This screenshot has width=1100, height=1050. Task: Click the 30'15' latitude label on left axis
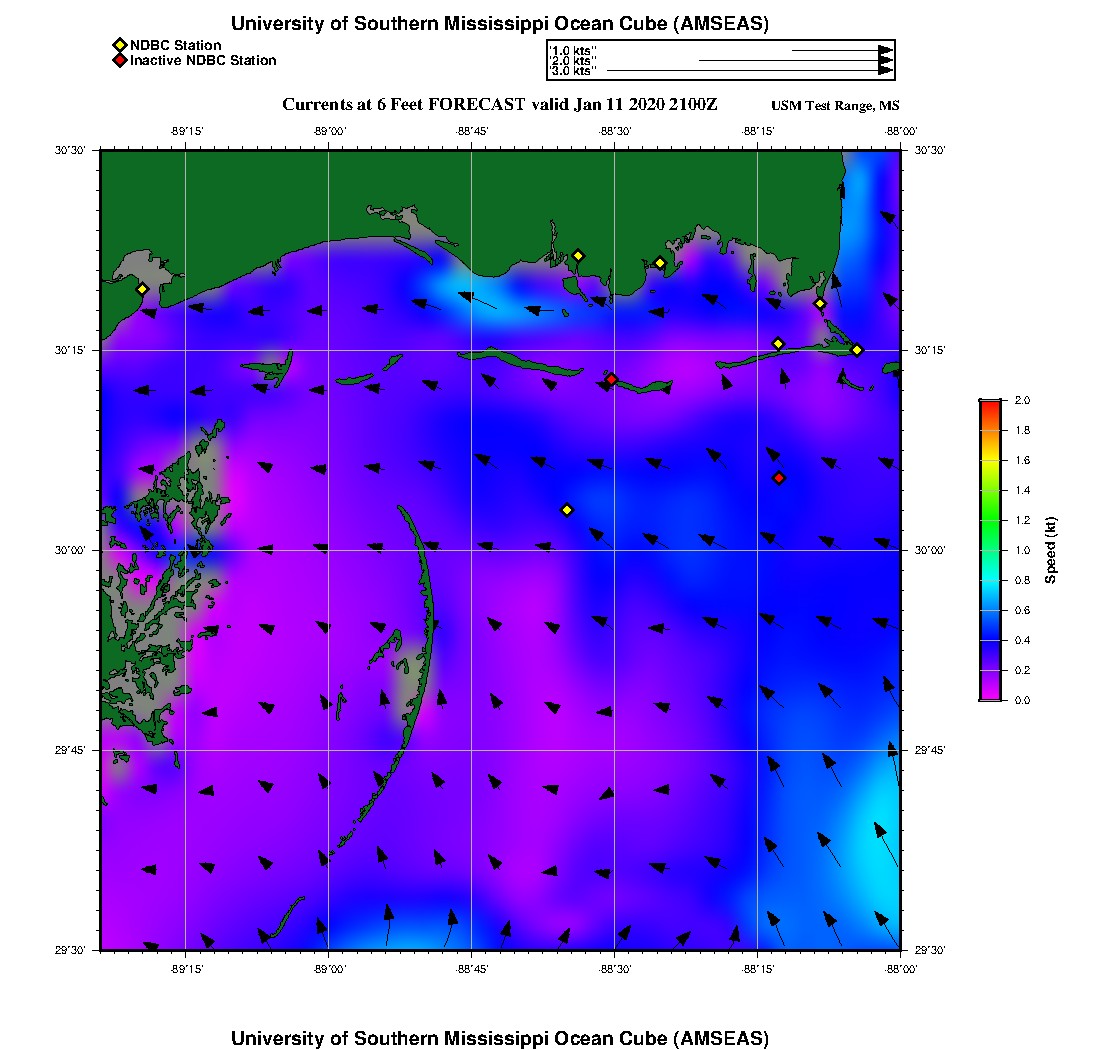[70, 350]
